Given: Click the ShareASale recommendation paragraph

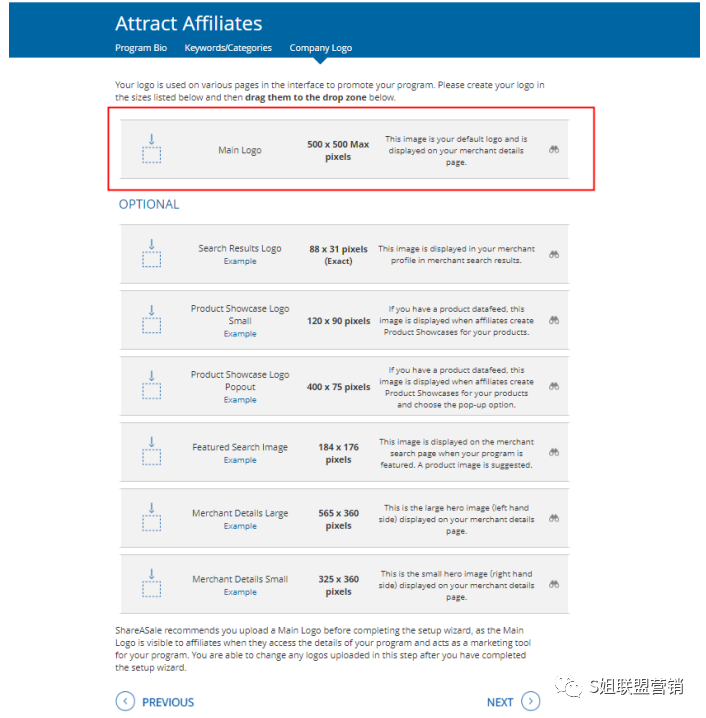Looking at the screenshot, I should coord(323,649).
